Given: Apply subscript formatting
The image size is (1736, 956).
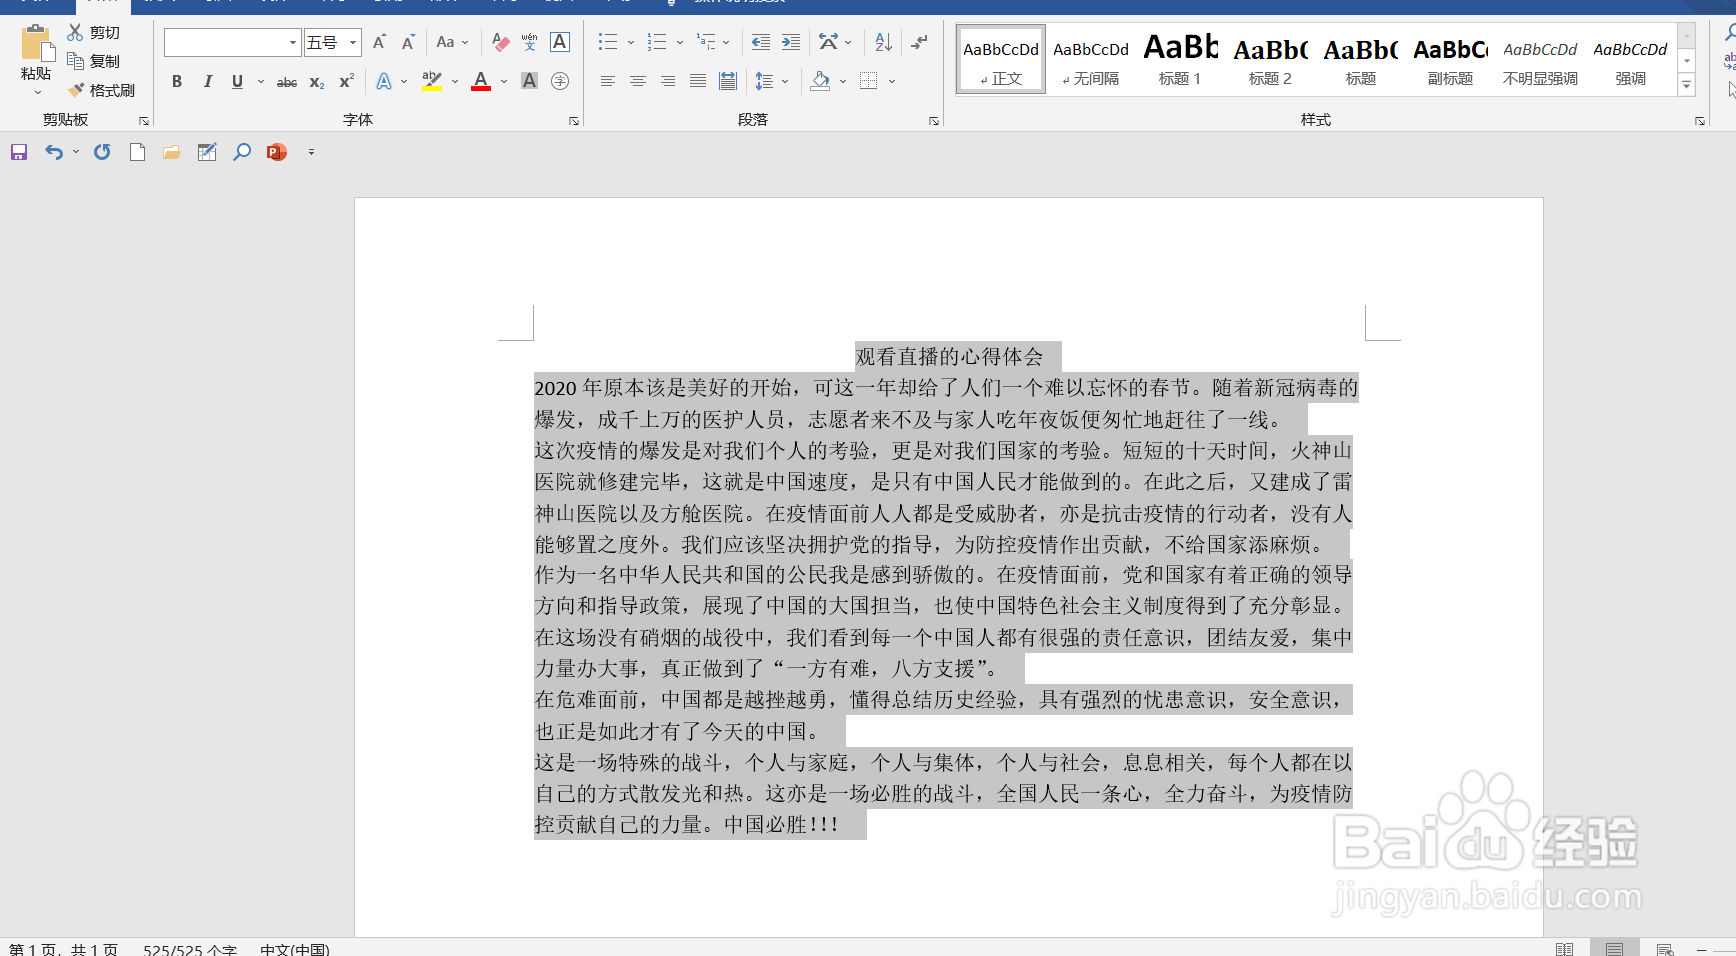Looking at the screenshot, I should [x=316, y=82].
